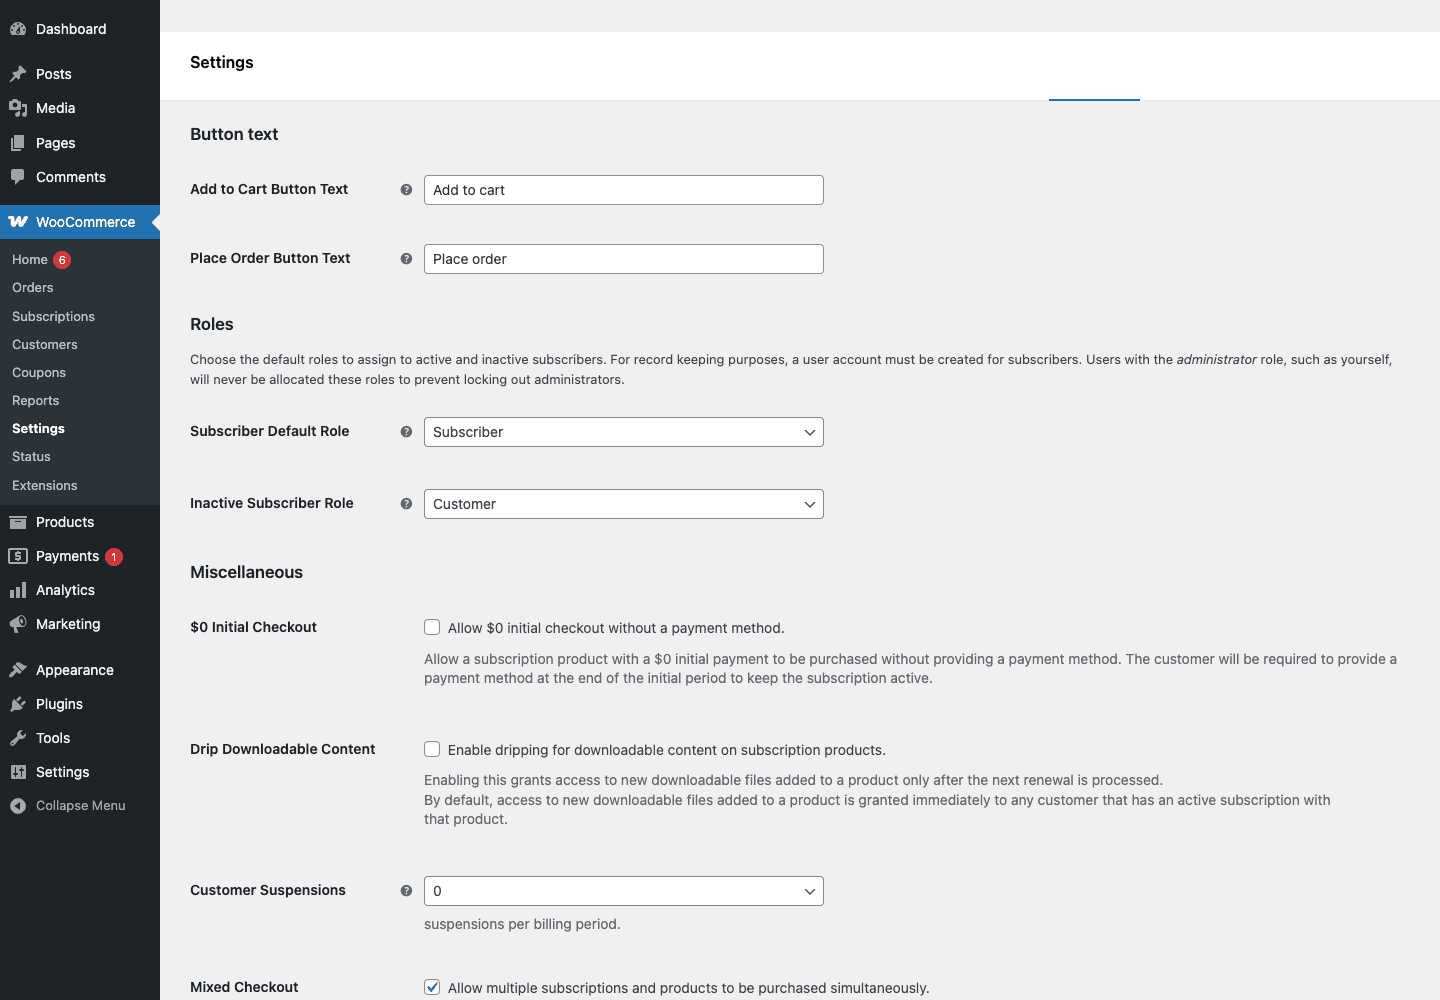The width and height of the screenshot is (1440, 1000).
Task: Open the Plugins menu link
Action: (60, 704)
